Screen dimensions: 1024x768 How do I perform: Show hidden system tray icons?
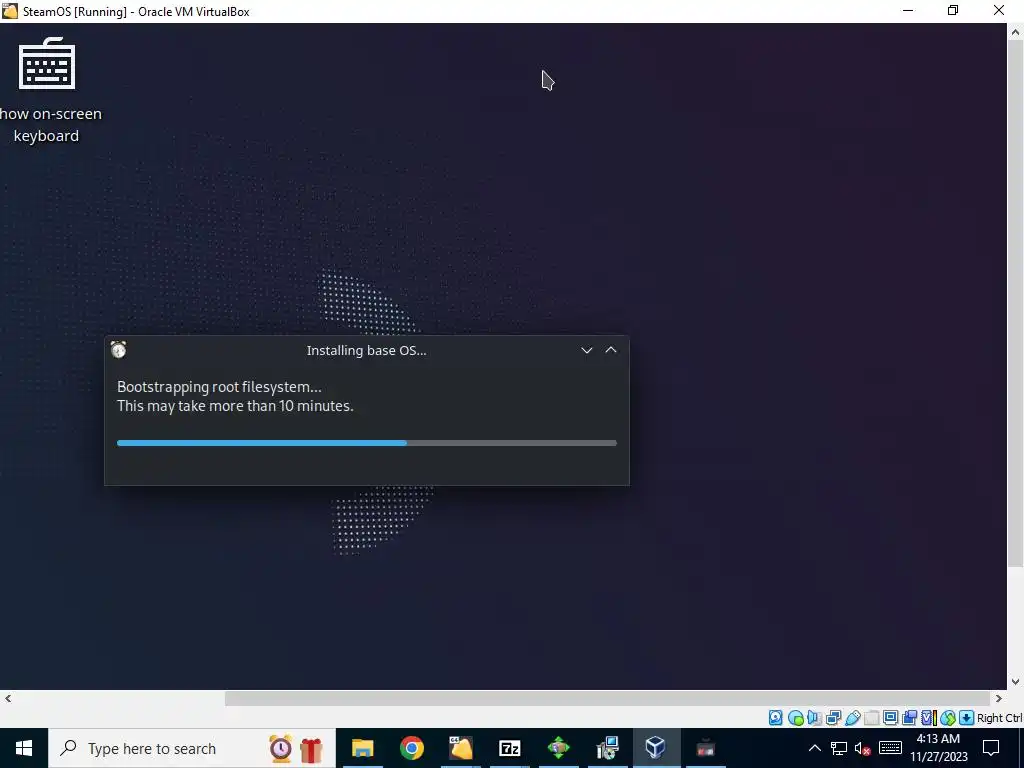pyautogui.click(x=814, y=748)
